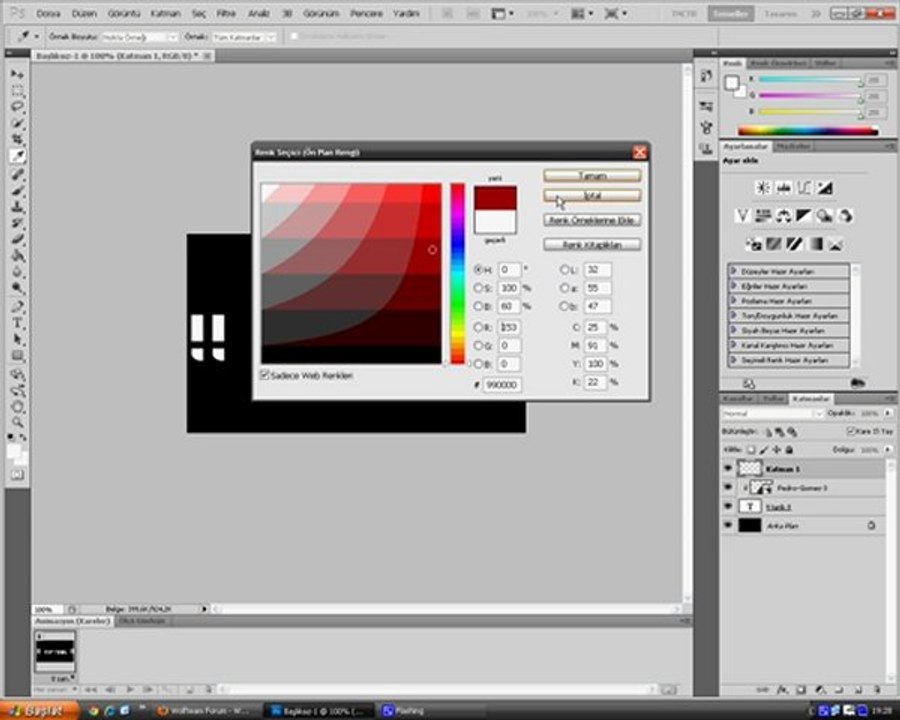Click the animation frame thumbnail
900x720 pixels.
tap(55, 652)
